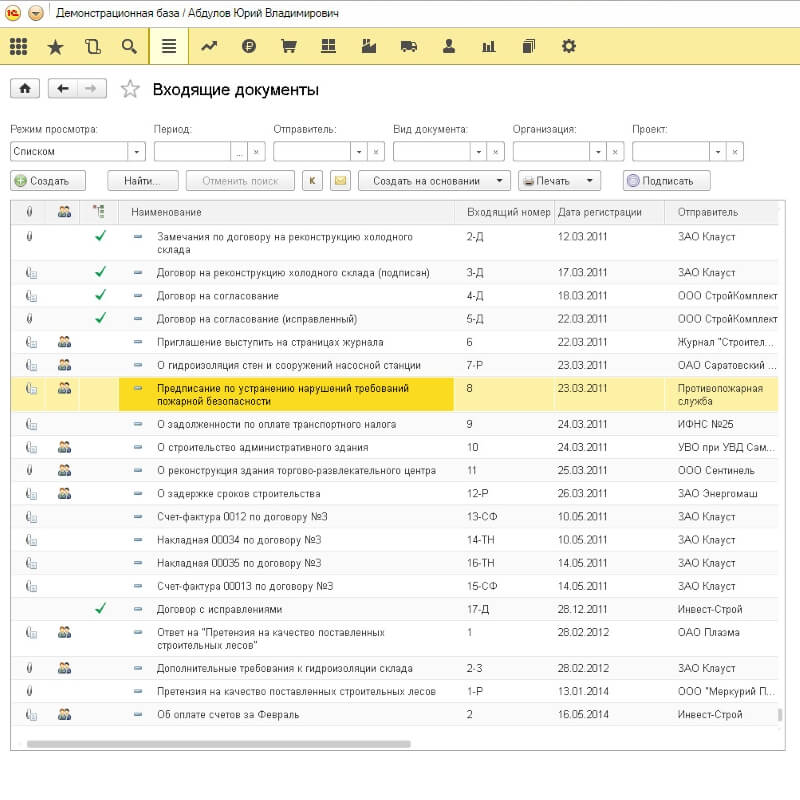
Task: Open Favorites star in top toolbar
Action: [55, 46]
